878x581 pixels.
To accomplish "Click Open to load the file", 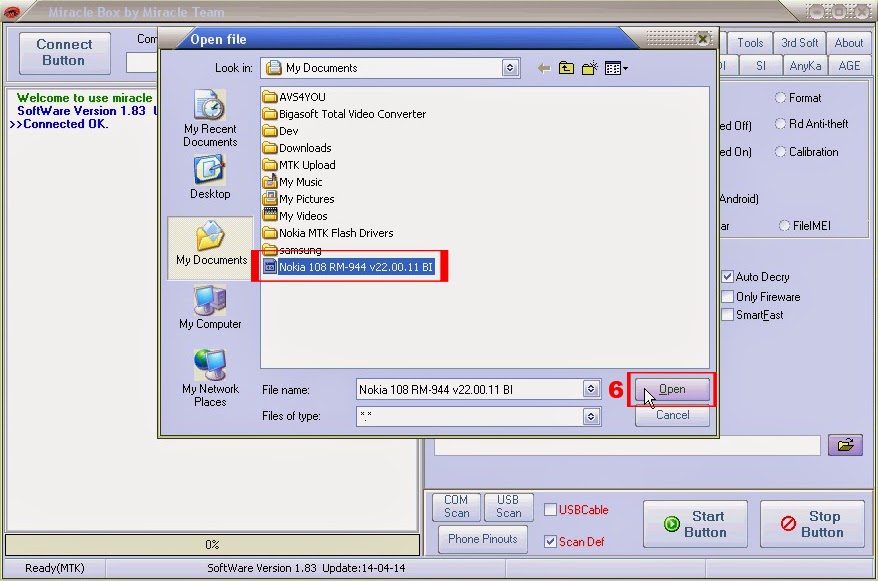I will point(672,389).
